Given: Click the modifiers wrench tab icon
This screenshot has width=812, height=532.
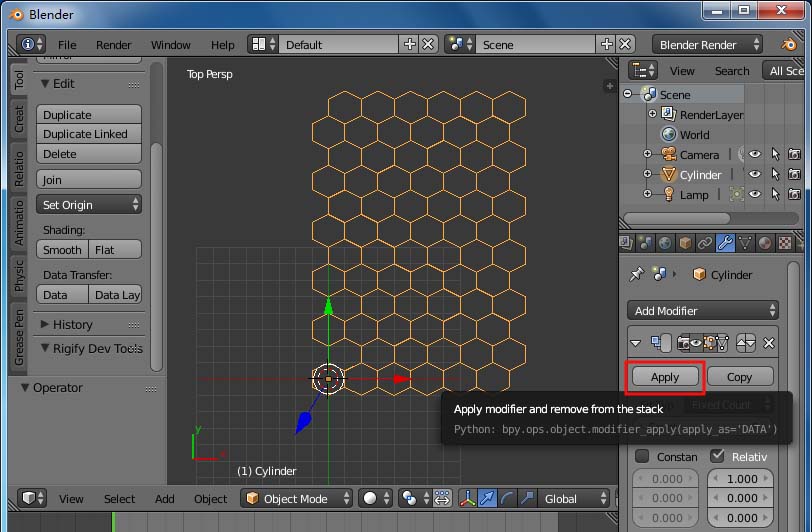Looking at the screenshot, I should [x=727, y=243].
